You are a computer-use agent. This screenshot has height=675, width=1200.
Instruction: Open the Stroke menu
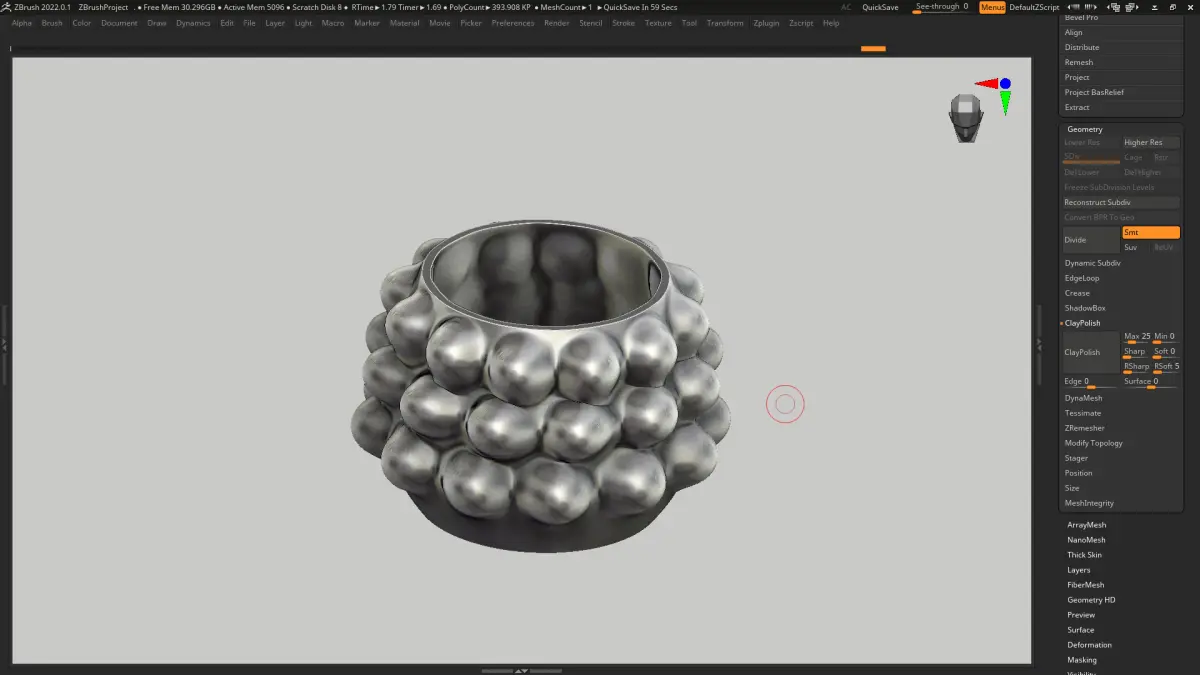tap(623, 23)
